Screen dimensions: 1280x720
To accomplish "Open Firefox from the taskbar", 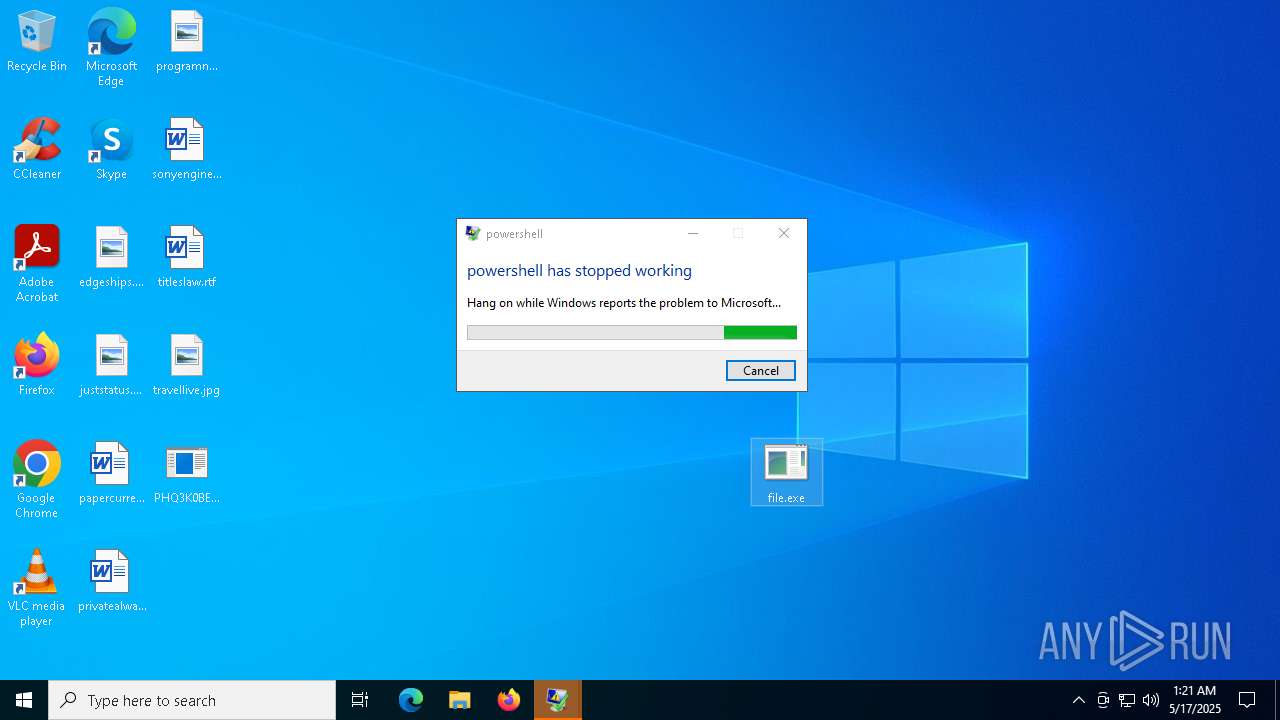I will tap(509, 700).
